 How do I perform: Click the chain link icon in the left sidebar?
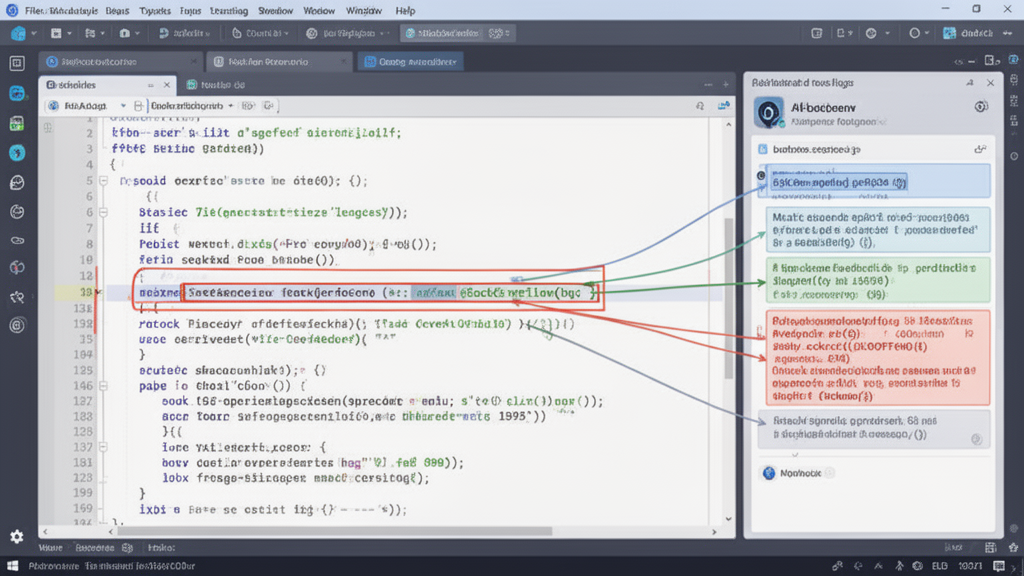[17, 240]
